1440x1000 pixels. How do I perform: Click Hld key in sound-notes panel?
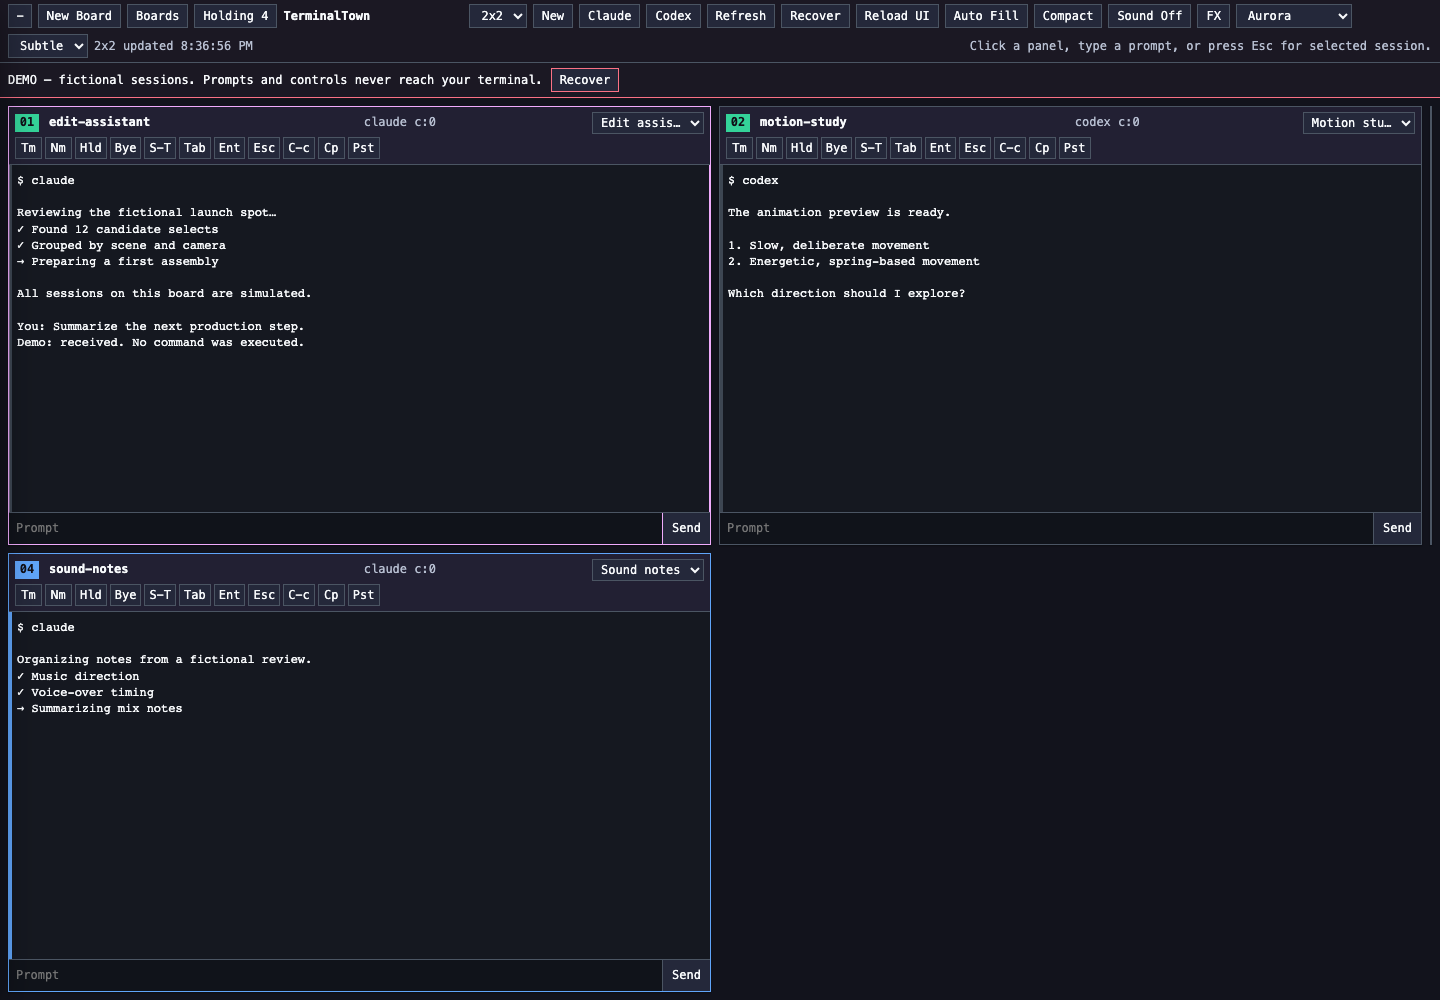[x=91, y=595]
